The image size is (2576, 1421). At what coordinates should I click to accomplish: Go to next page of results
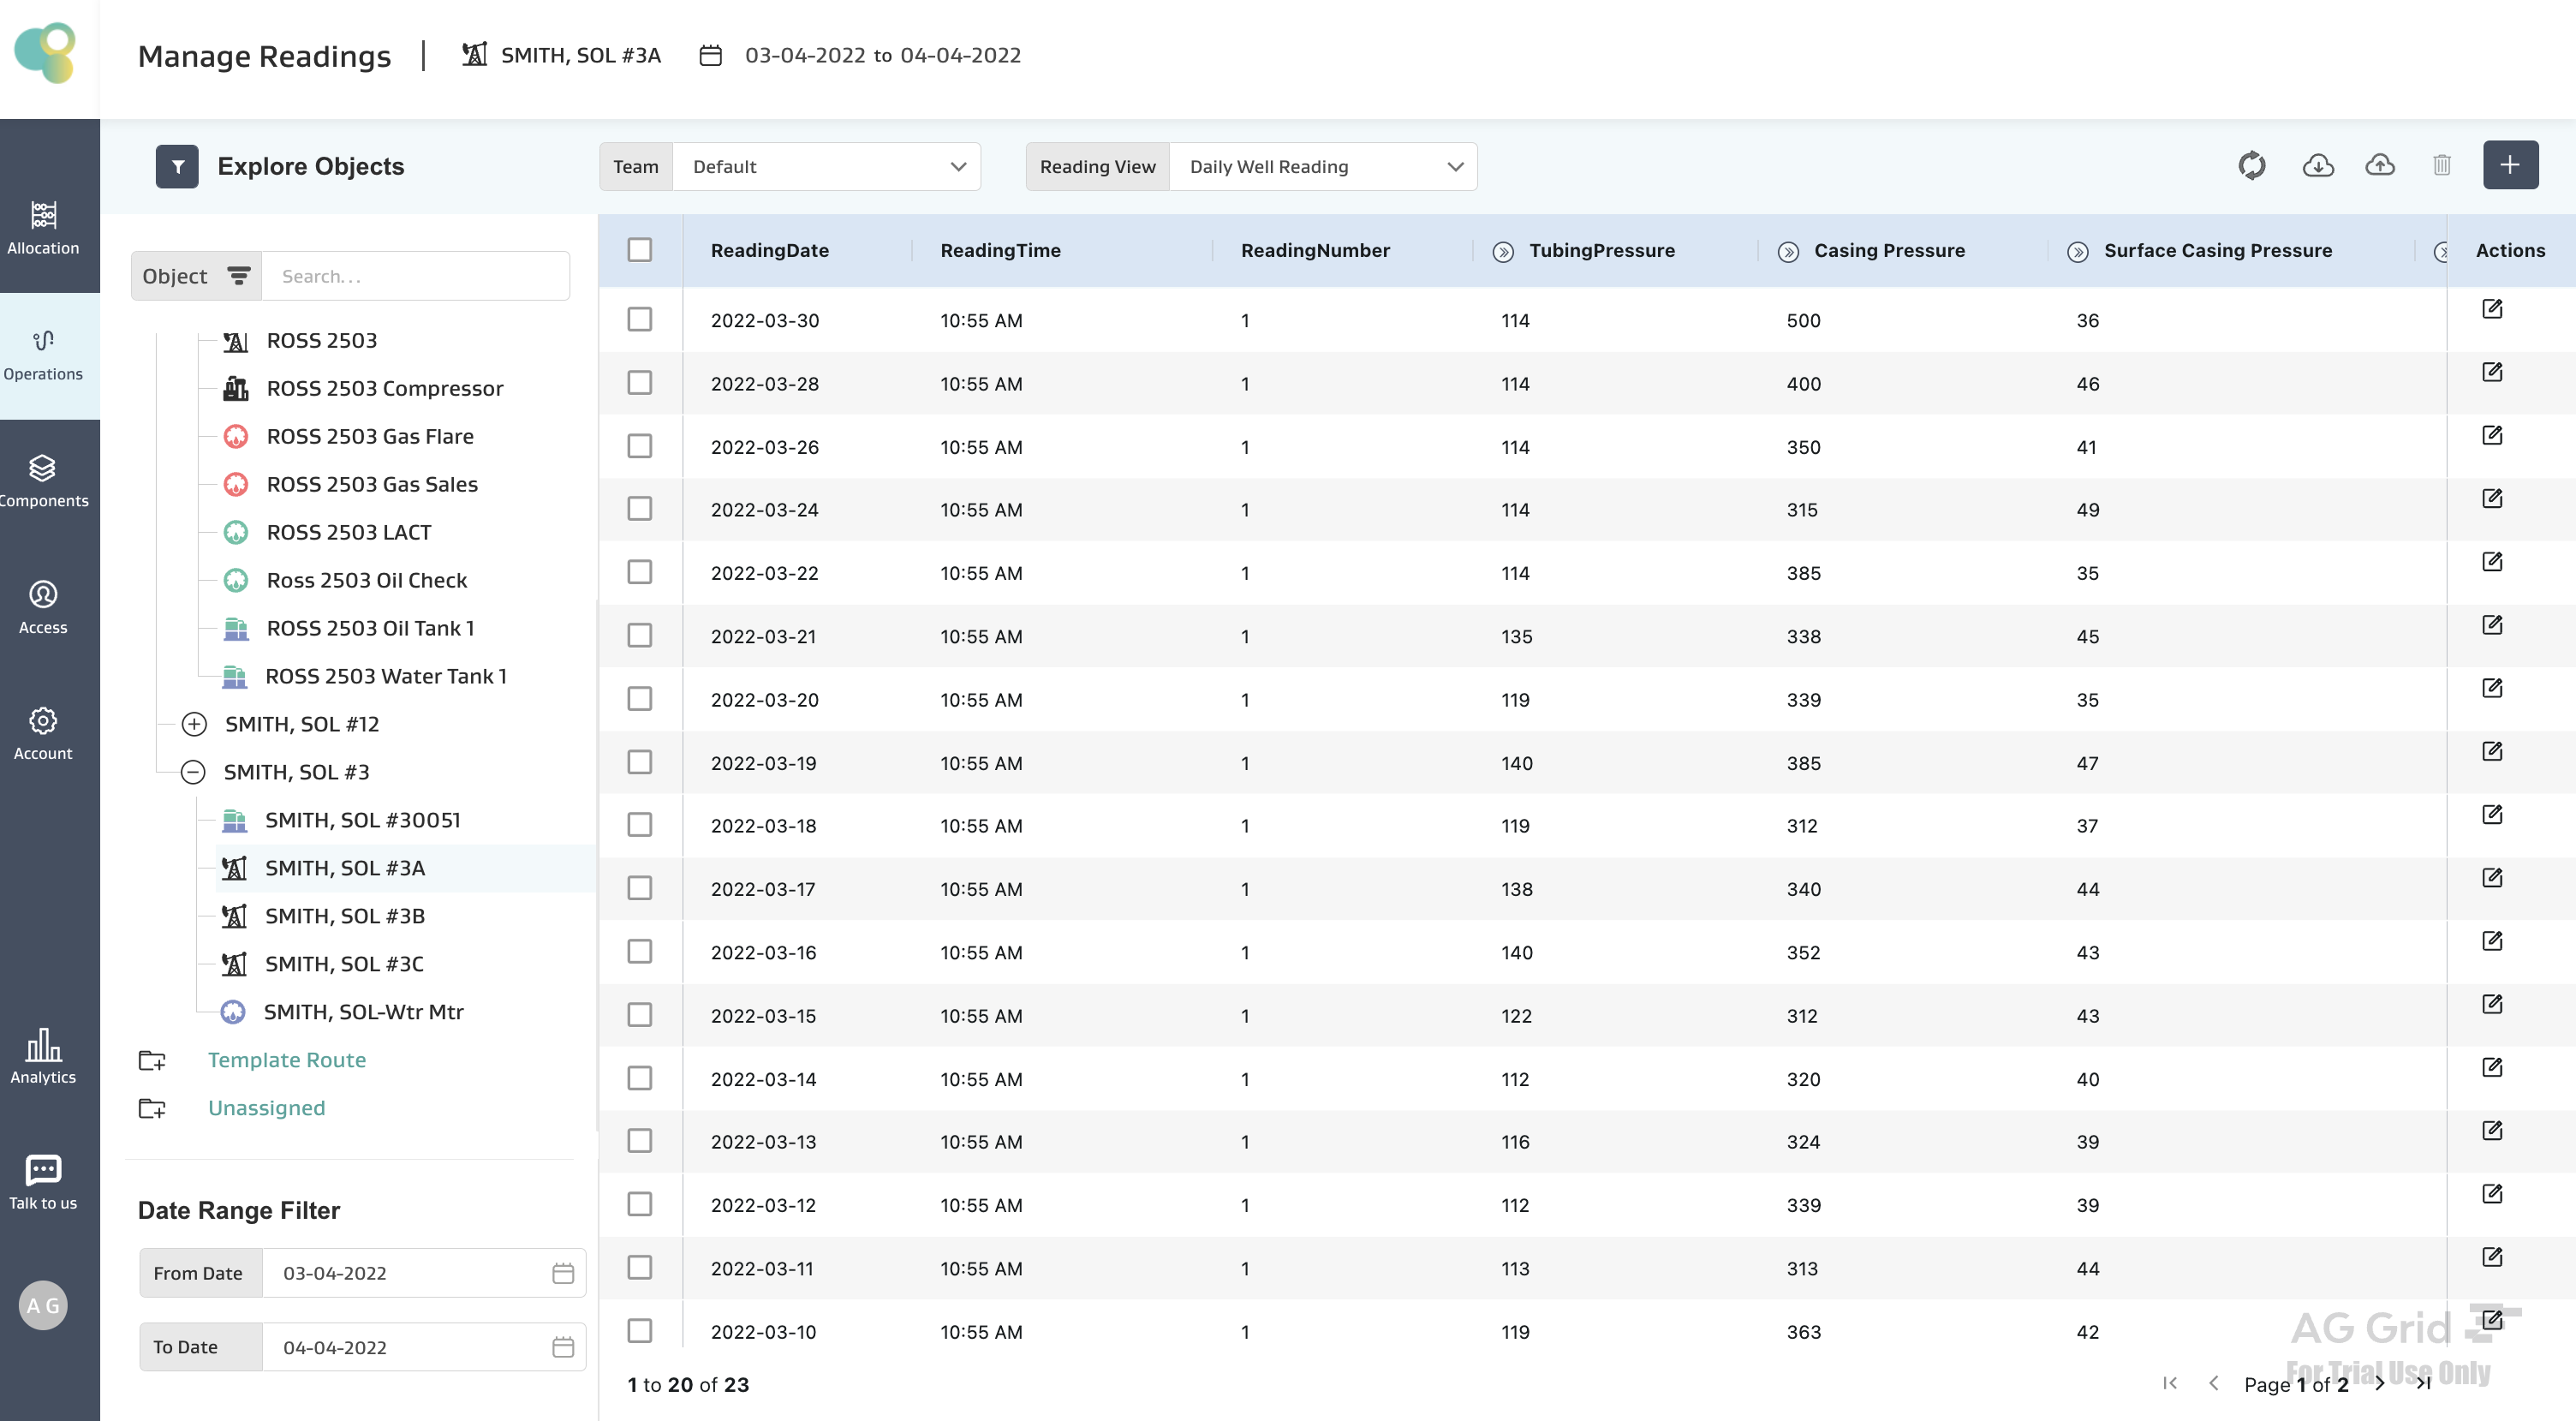[x=2379, y=1384]
